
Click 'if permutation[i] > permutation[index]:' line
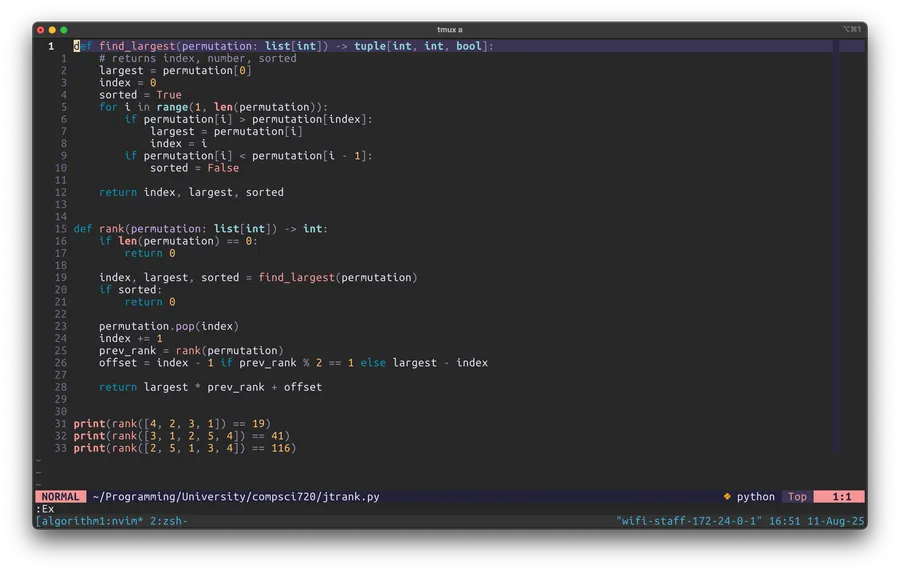[249, 119]
